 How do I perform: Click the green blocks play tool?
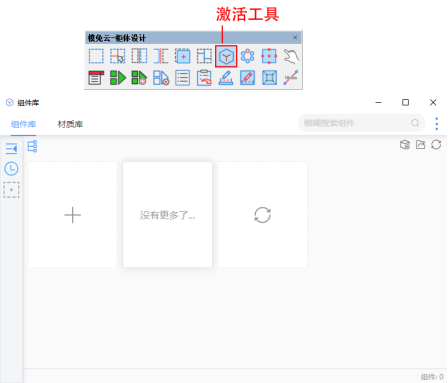118,78
